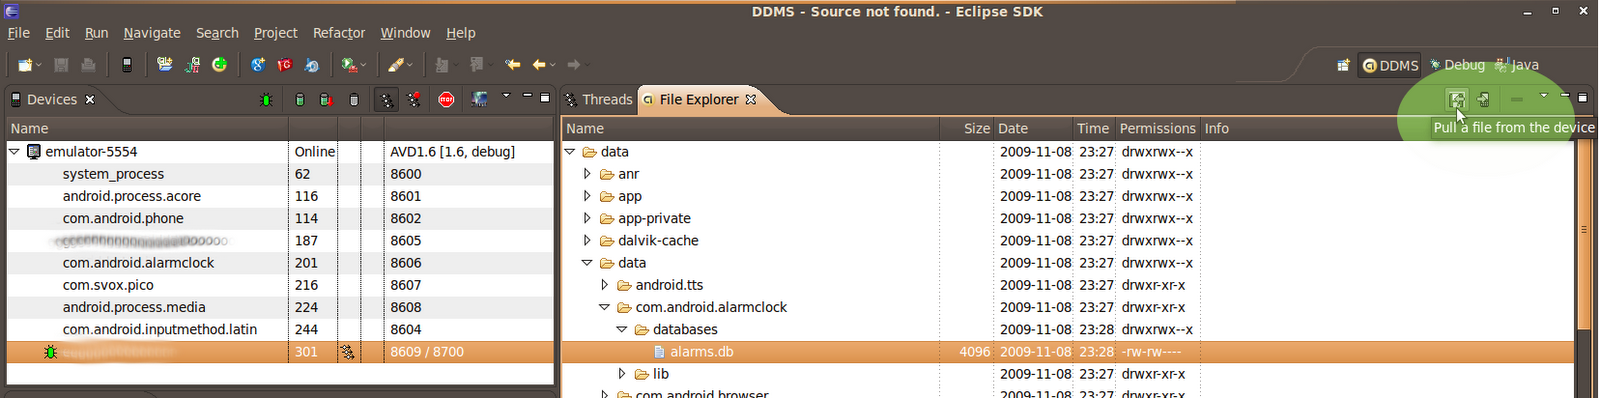This screenshot has height=398, width=1600.
Task: Expand the anr folder
Action: (x=587, y=174)
